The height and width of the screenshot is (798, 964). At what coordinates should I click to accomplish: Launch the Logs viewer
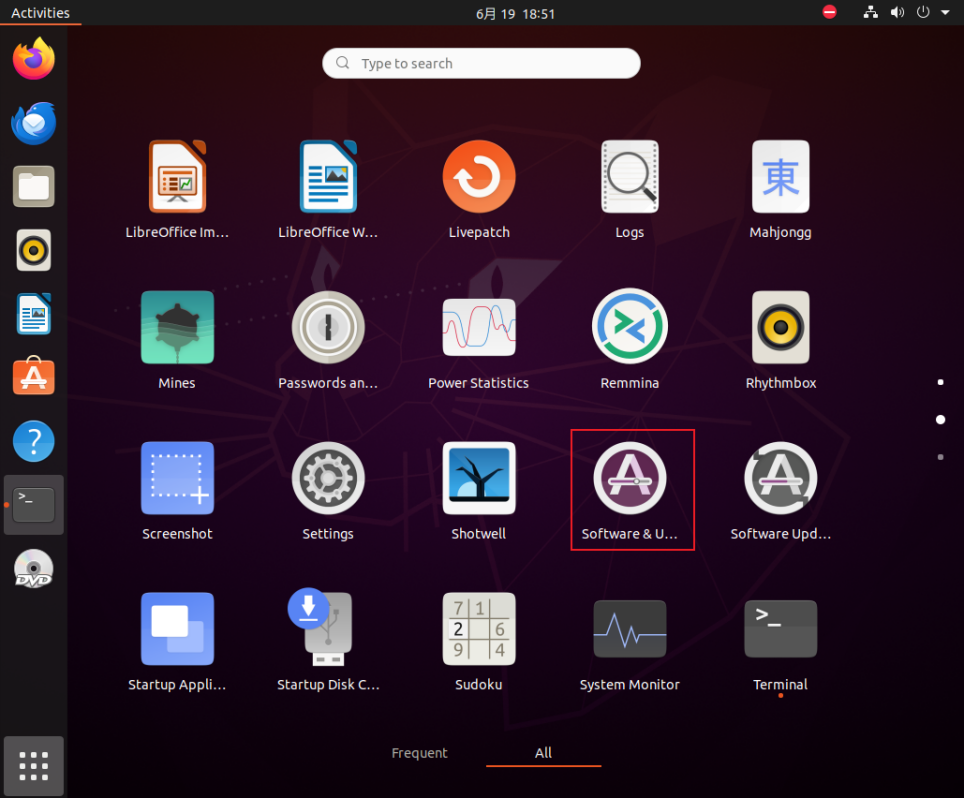coord(630,176)
